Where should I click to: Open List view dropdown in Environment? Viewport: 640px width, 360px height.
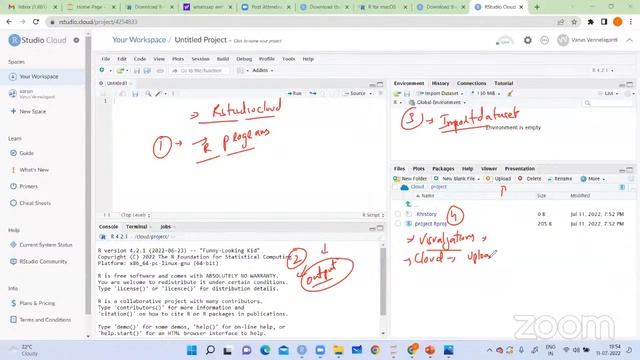[609, 93]
